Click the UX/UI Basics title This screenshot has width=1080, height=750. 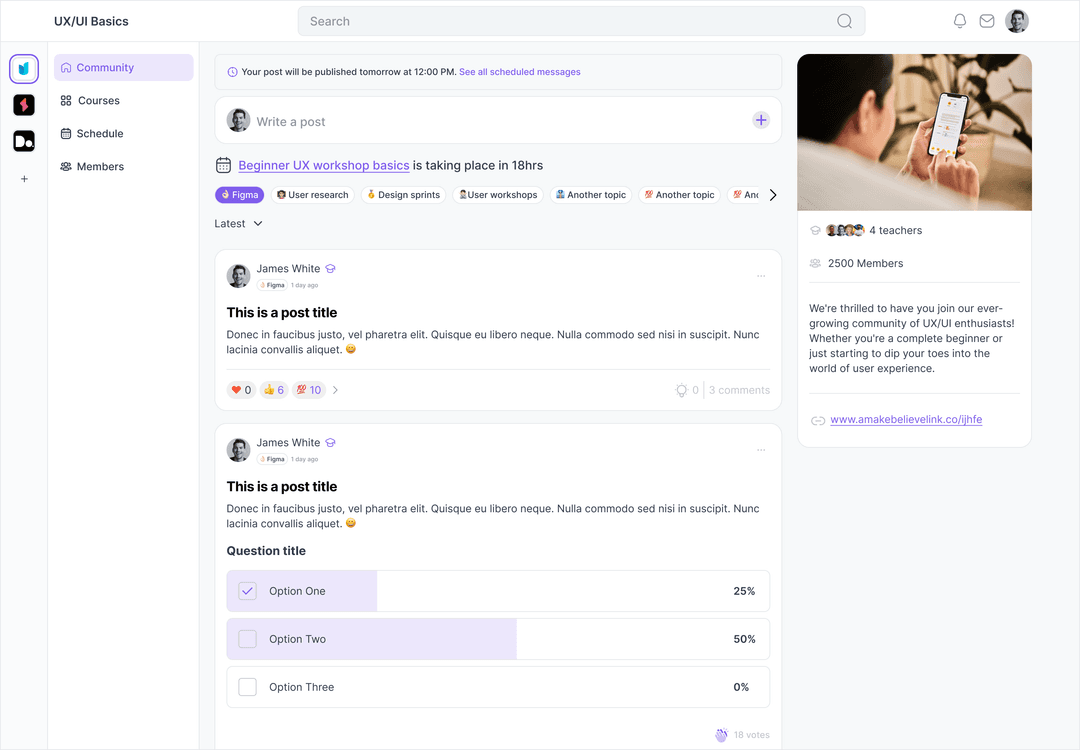[x=92, y=21]
